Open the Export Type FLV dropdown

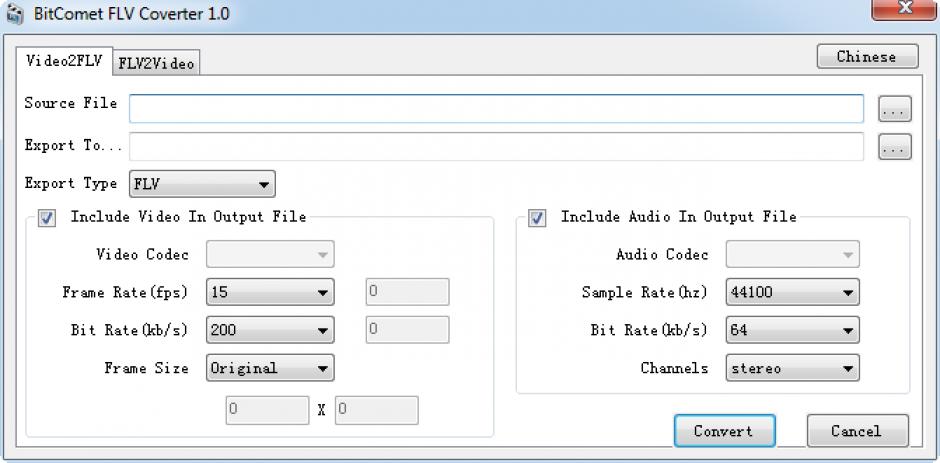202,184
